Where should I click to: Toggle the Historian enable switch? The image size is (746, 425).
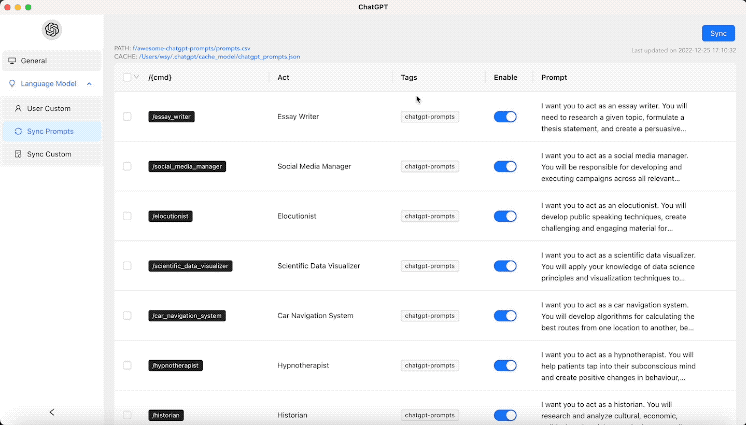click(x=505, y=415)
